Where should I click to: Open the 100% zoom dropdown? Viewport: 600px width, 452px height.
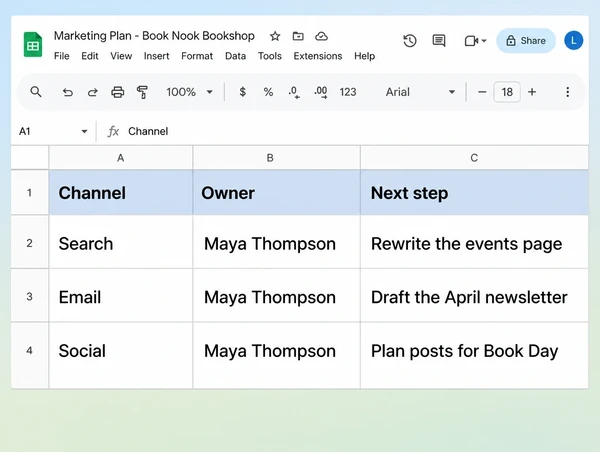point(189,92)
